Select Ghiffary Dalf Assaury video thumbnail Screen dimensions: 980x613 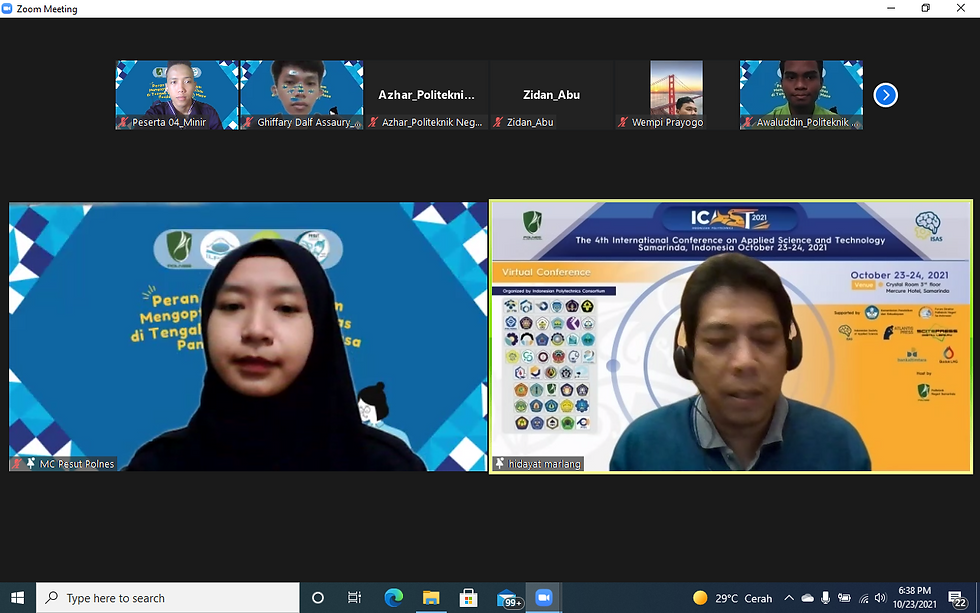302,95
